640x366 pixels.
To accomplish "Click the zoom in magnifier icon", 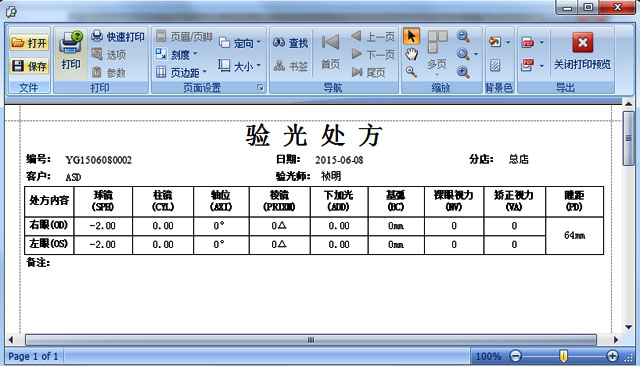I will click(x=463, y=72).
